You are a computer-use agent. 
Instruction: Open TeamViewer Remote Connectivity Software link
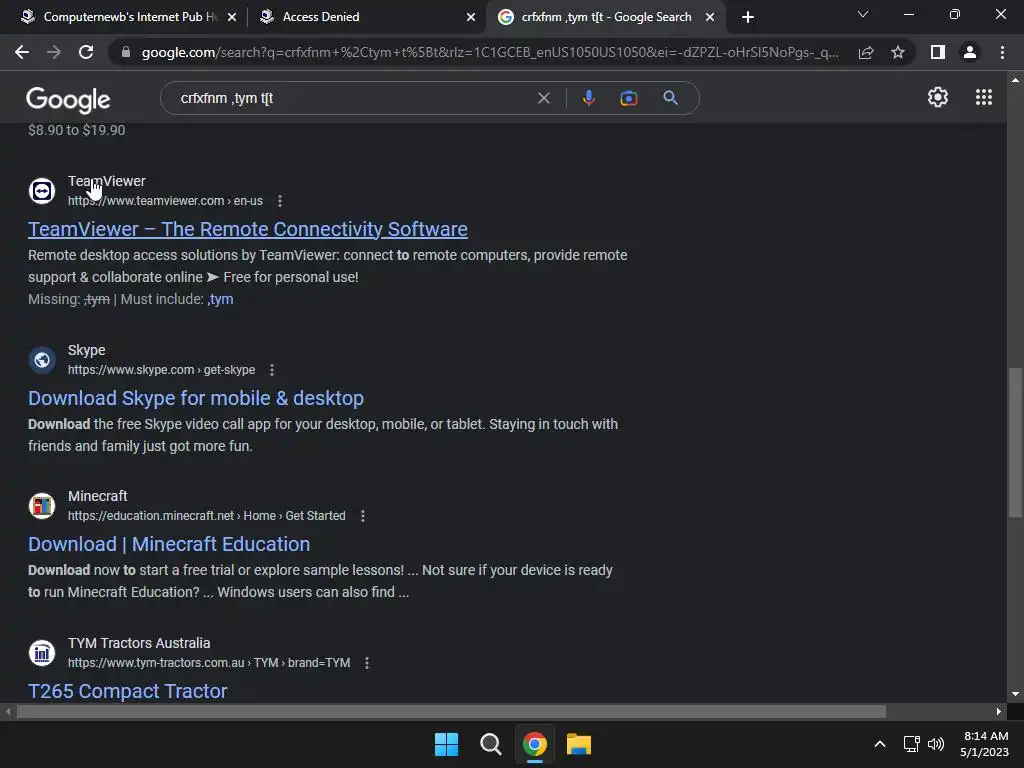pyautogui.click(x=248, y=229)
